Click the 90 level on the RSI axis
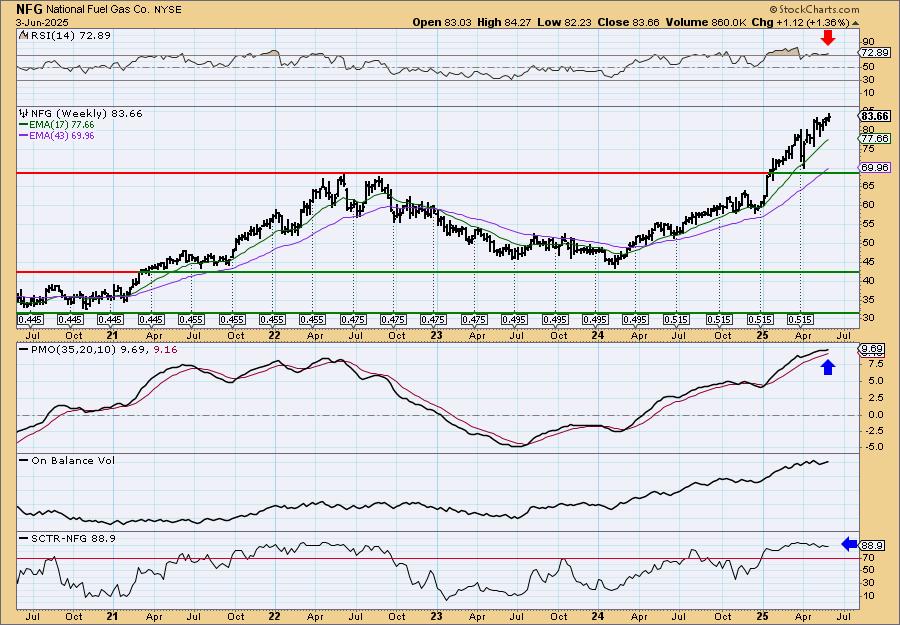This screenshot has height=625, width=900. click(x=868, y=42)
